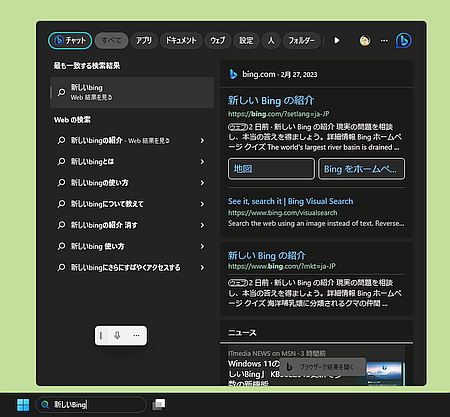
Task: Show more filter tabs with play arrow
Action: [x=337, y=41]
